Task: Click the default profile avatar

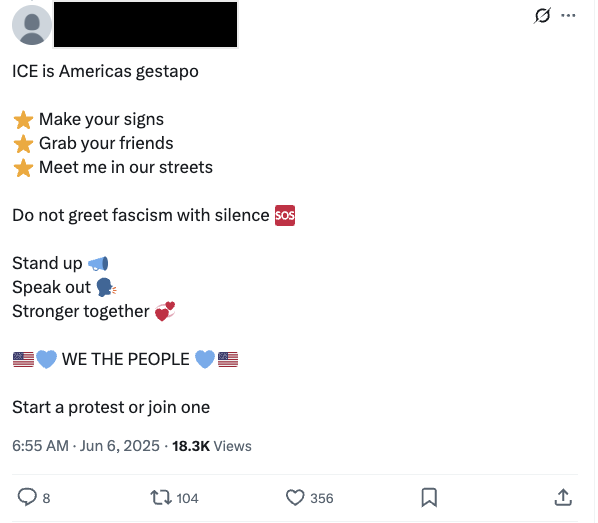Action: click(x=32, y=25)
